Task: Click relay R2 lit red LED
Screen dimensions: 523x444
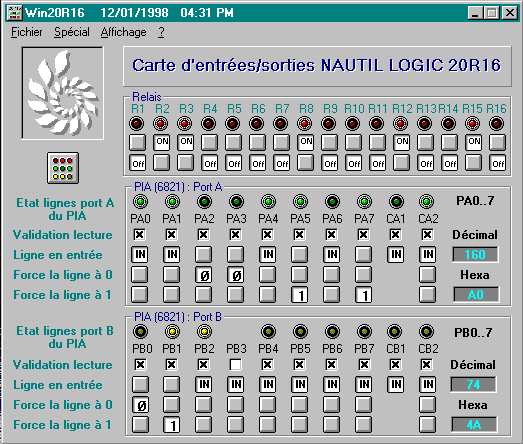Action: click(161, 124)
